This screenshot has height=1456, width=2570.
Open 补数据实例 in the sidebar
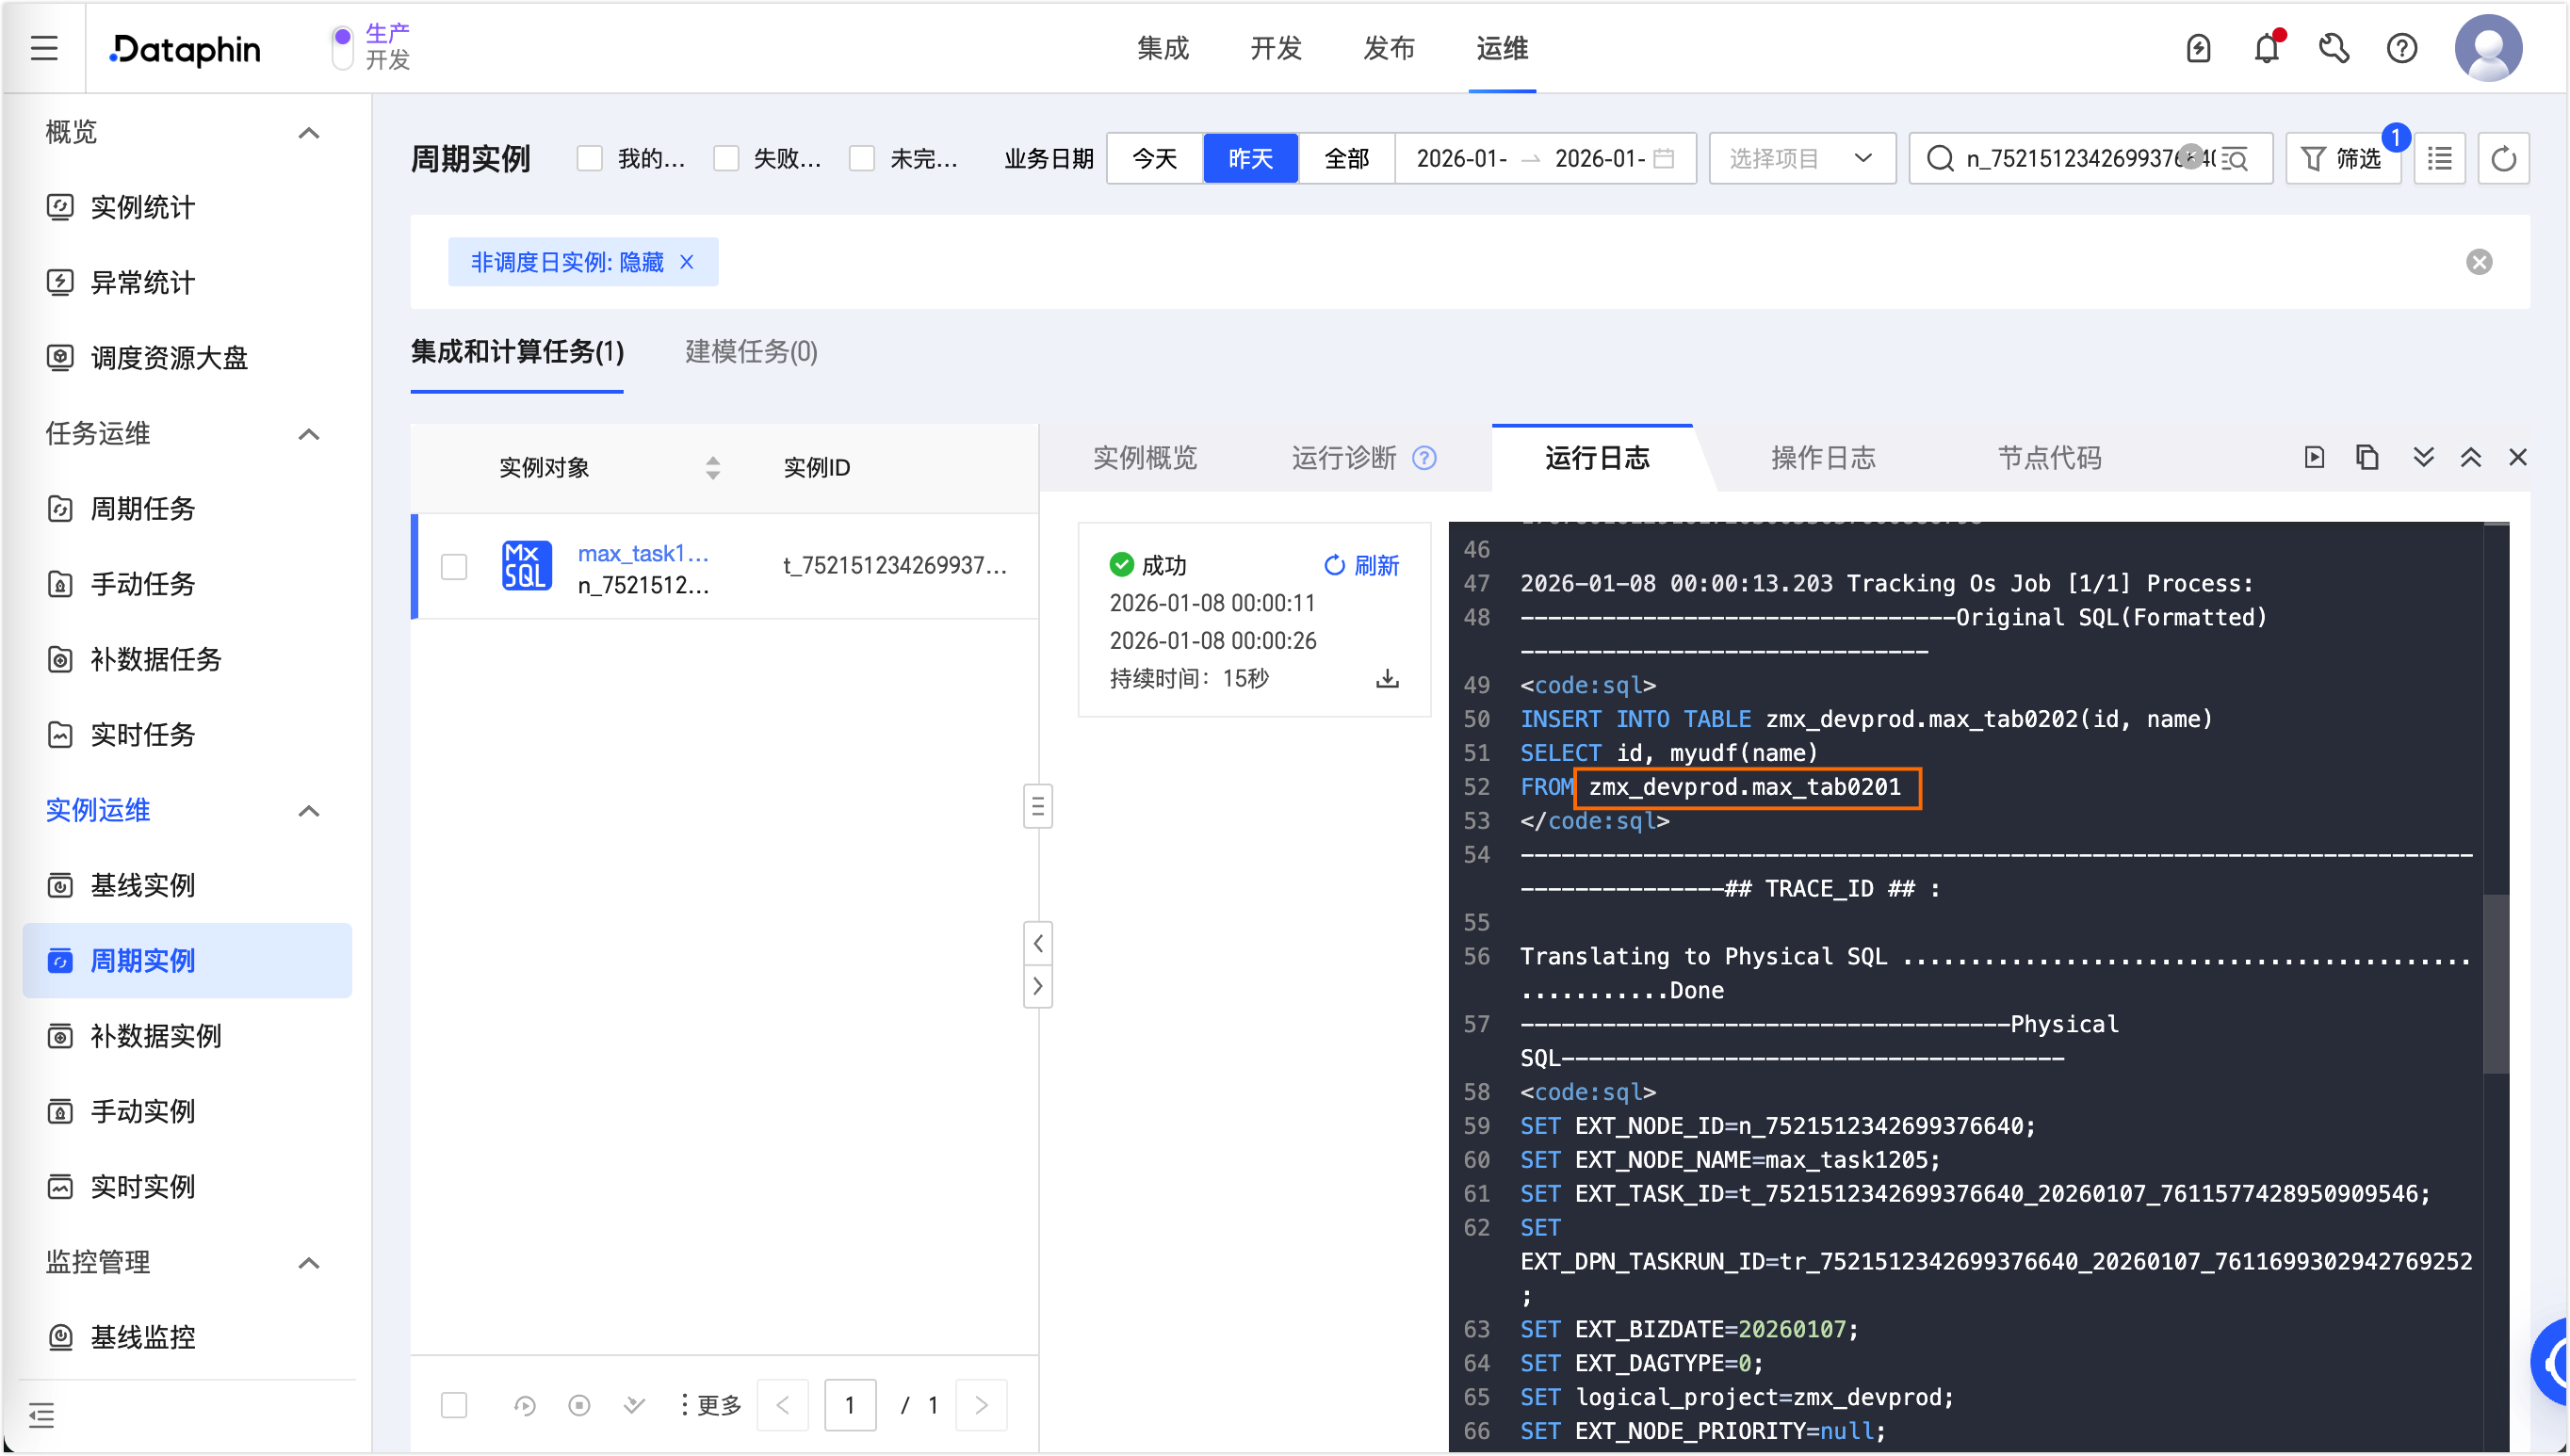click(187, 1036)
